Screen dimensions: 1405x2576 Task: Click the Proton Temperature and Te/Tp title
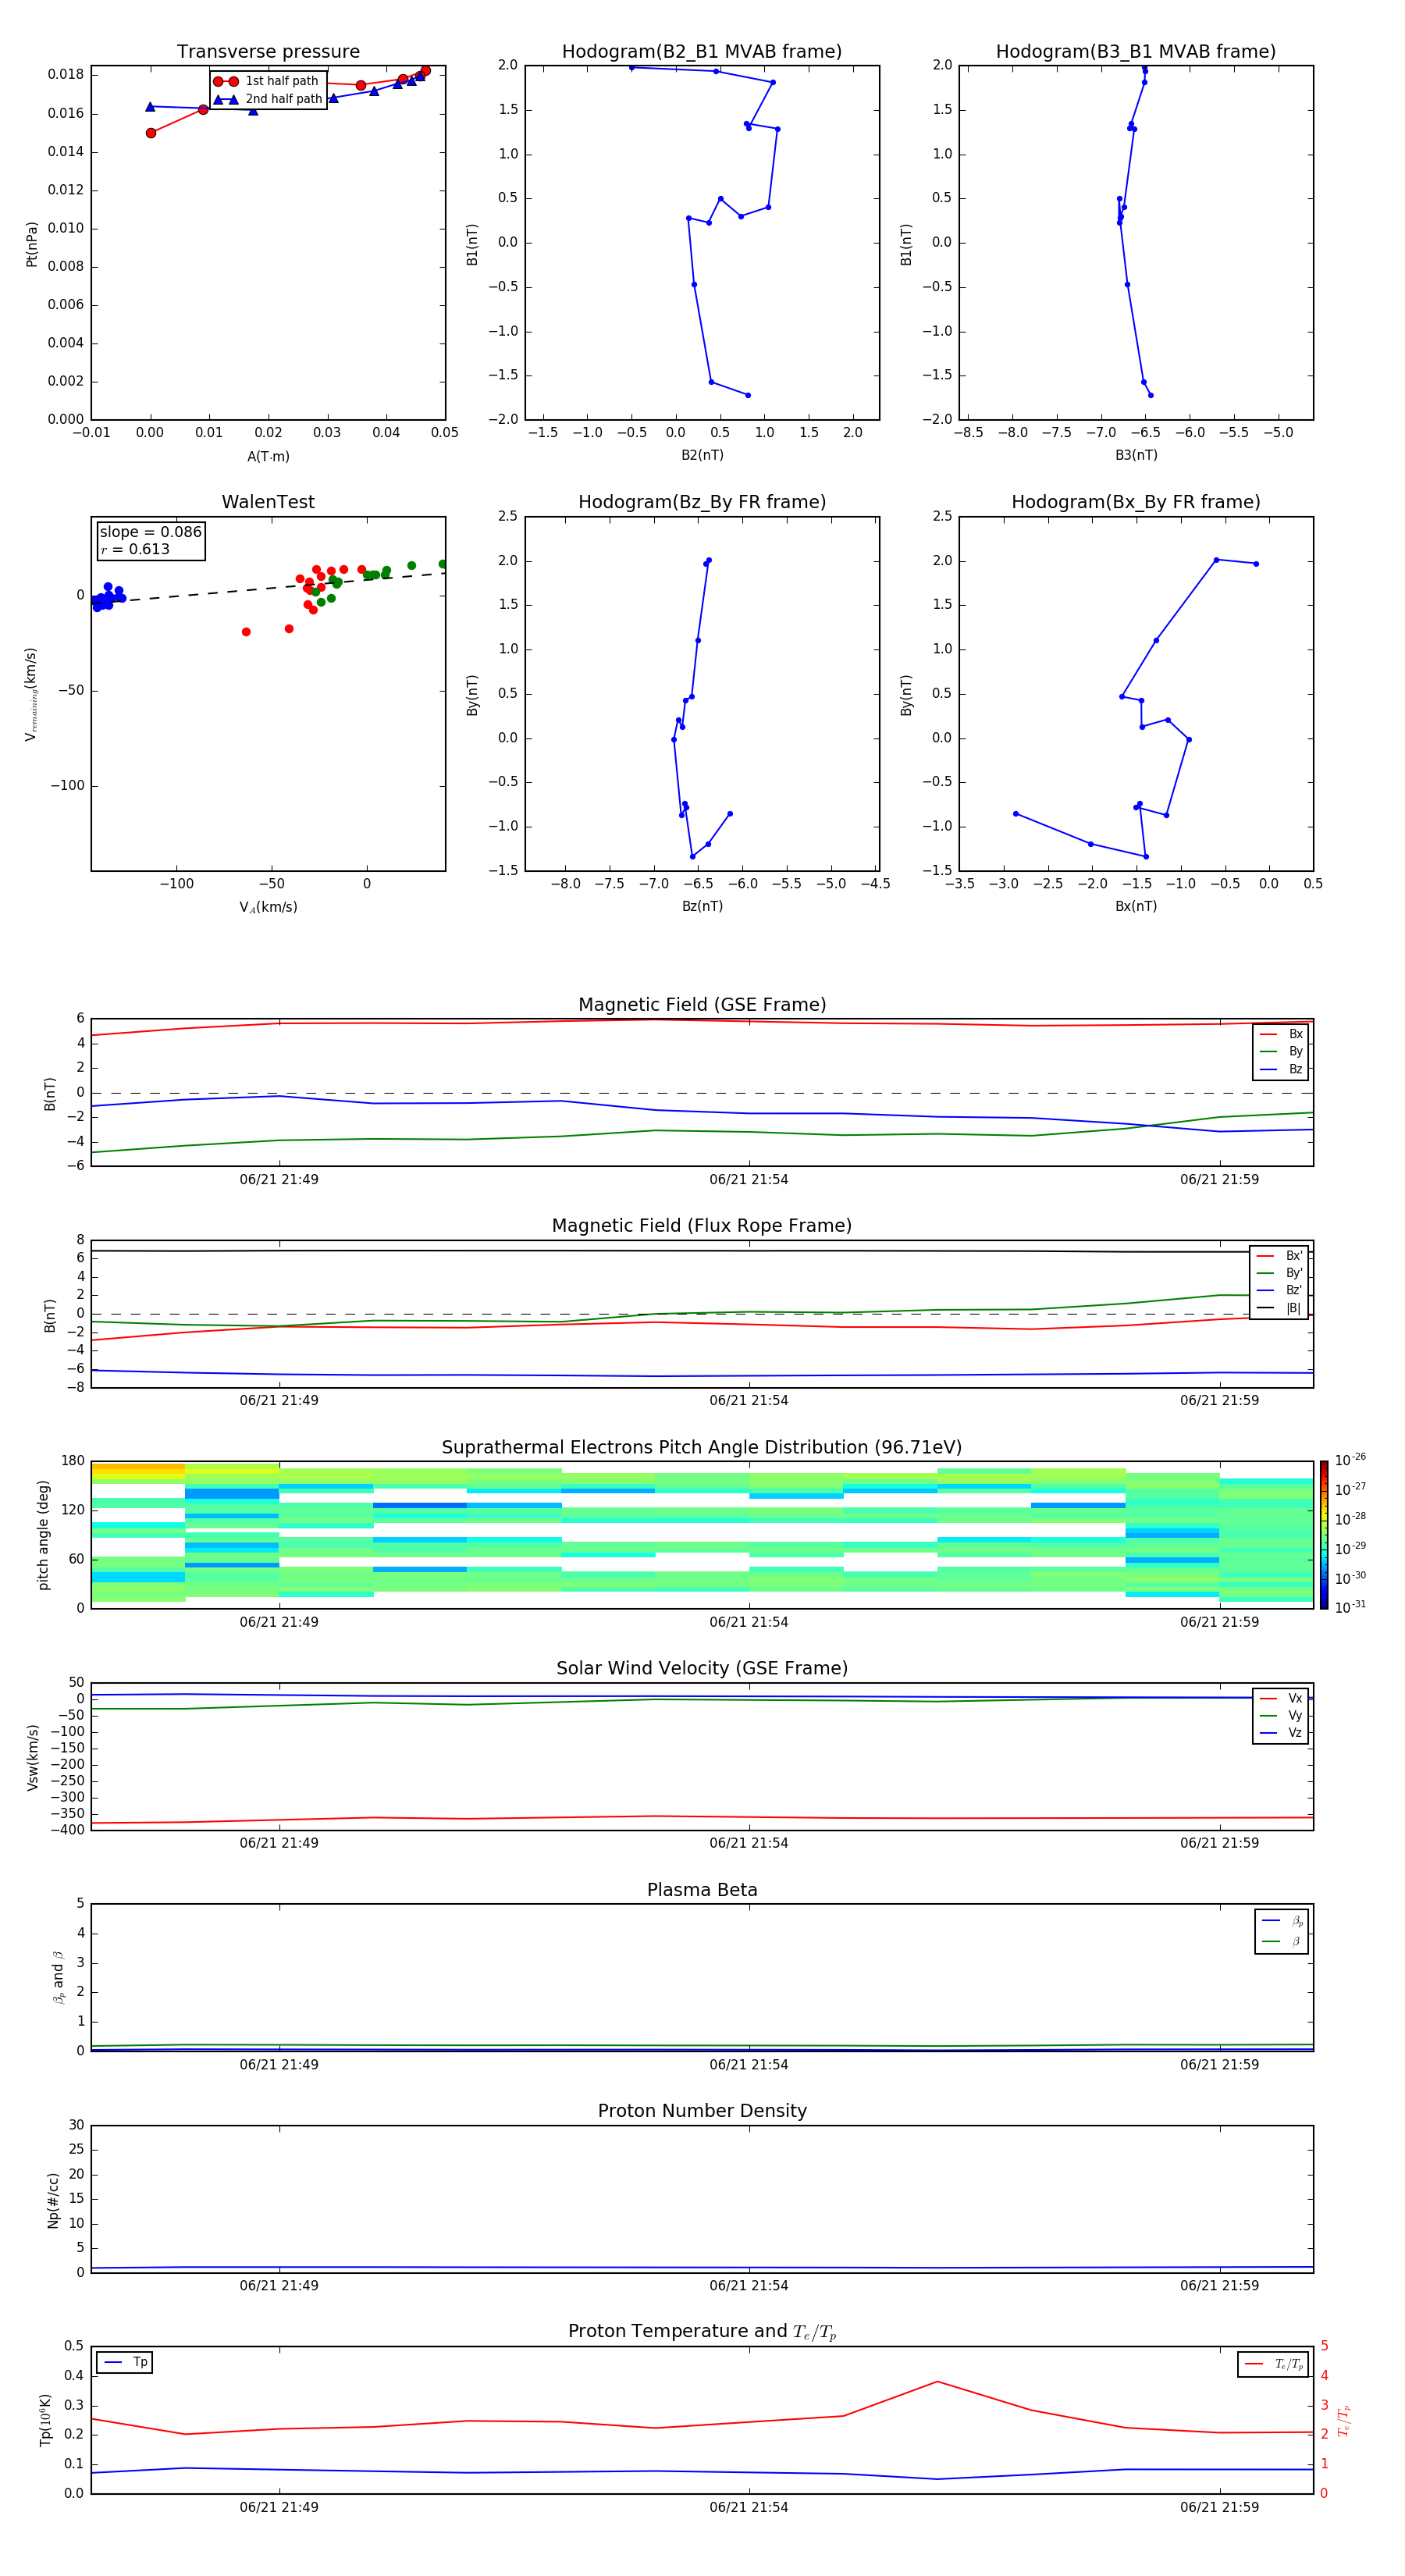[702, 2332]
